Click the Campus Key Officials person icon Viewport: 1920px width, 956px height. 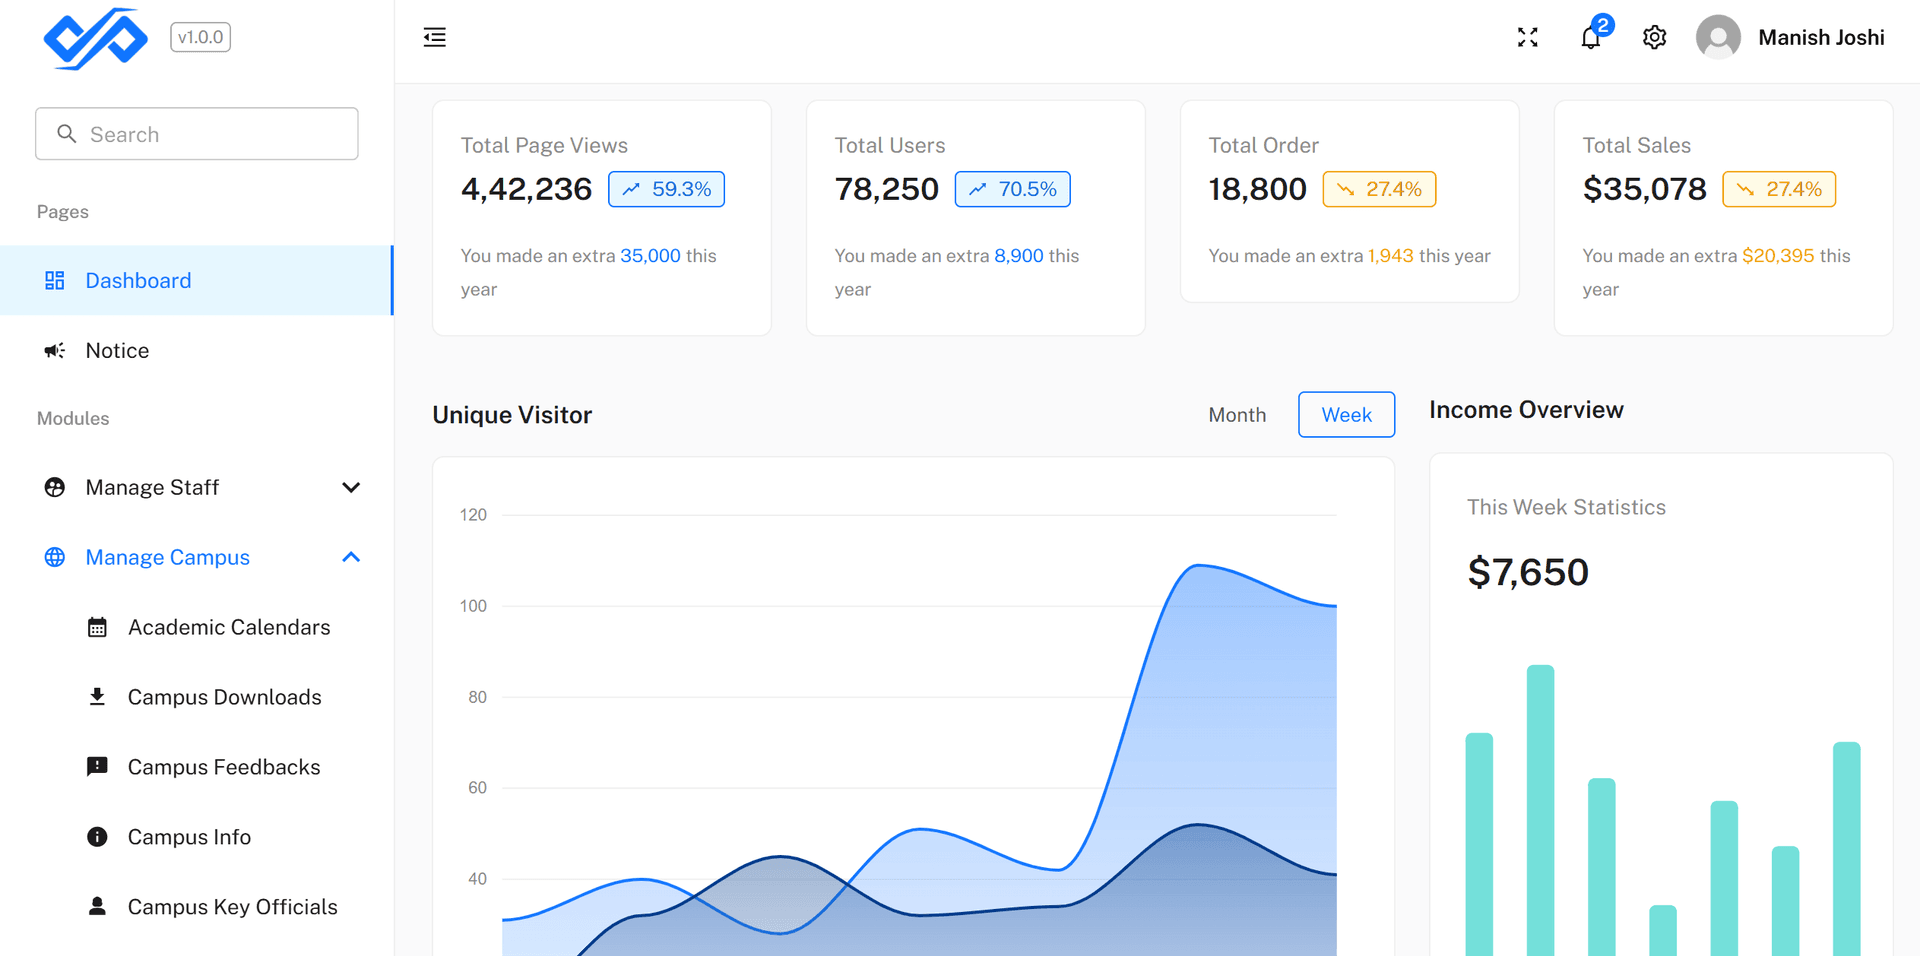[97, 906]
